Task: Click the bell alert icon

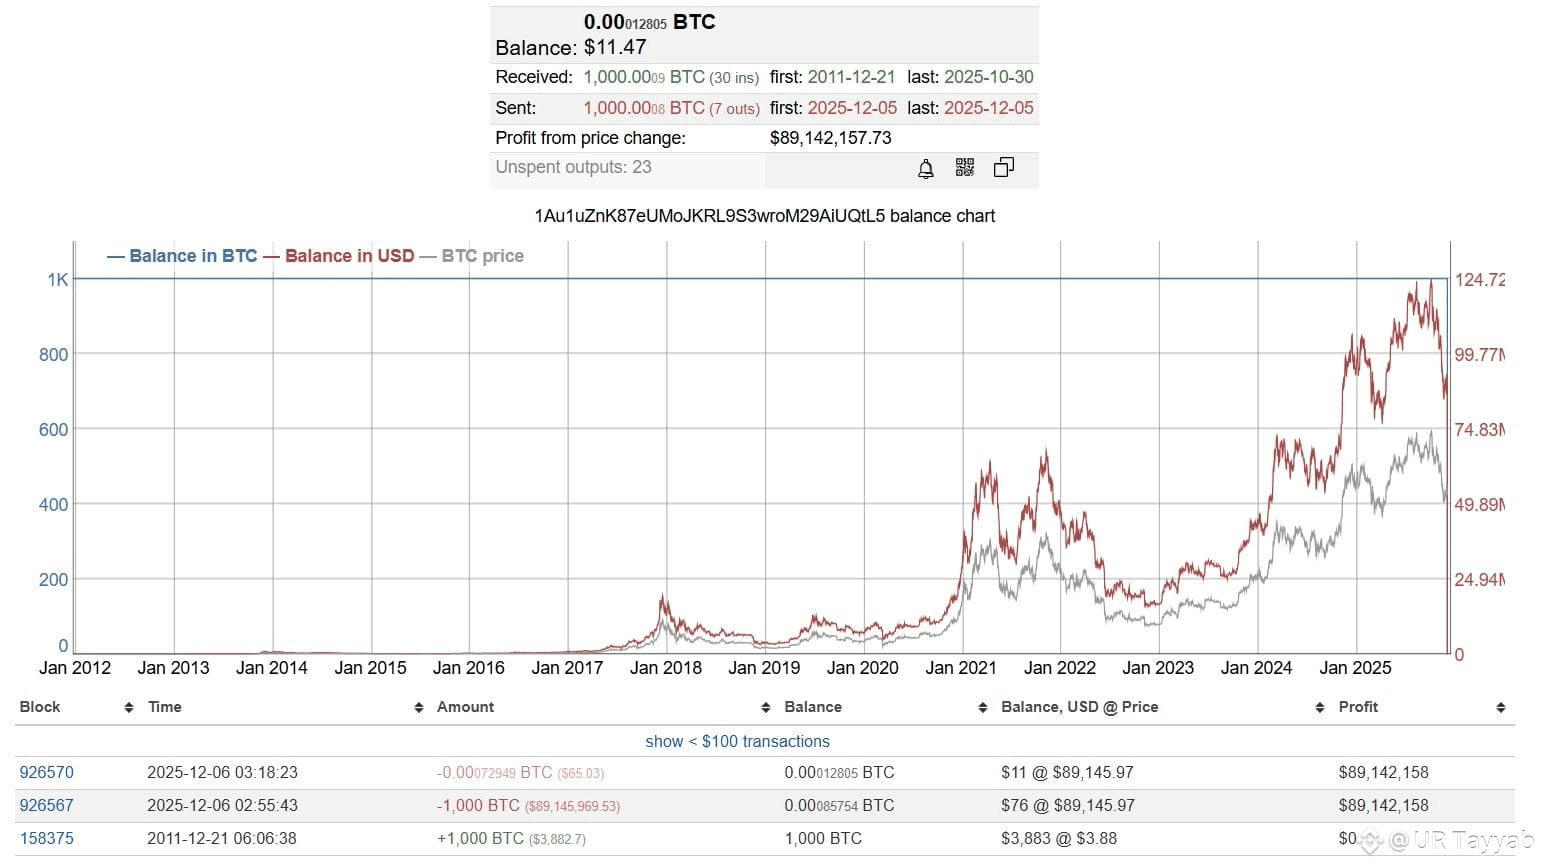Action: tap(926, 168)
